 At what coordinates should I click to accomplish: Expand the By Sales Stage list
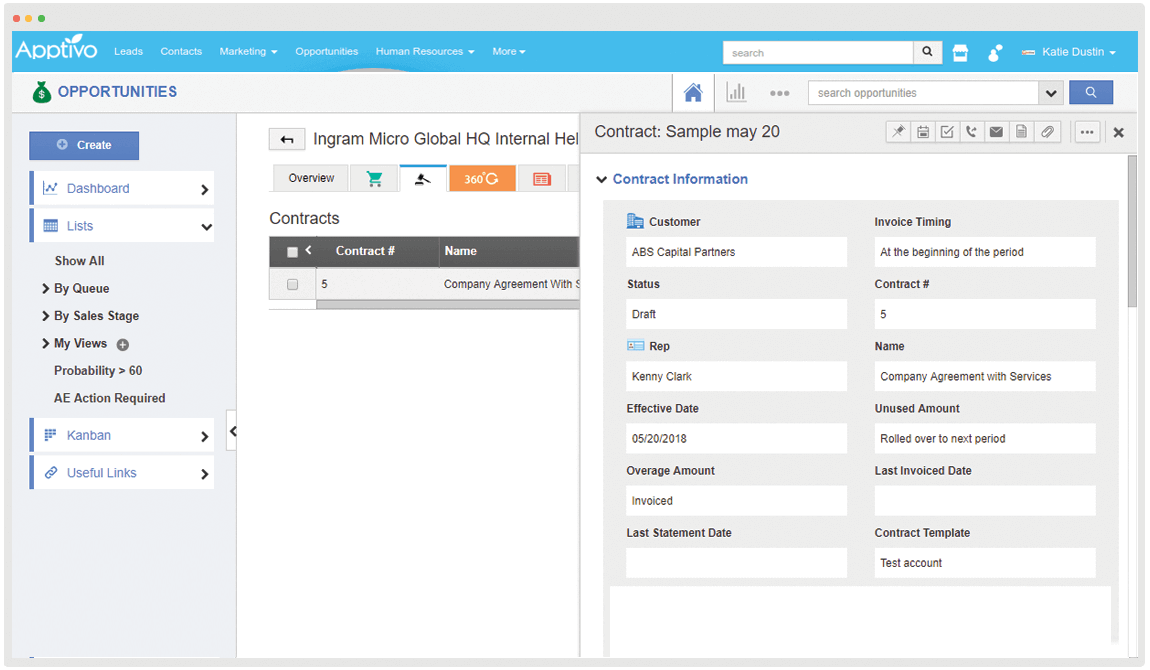click(46, 316)
